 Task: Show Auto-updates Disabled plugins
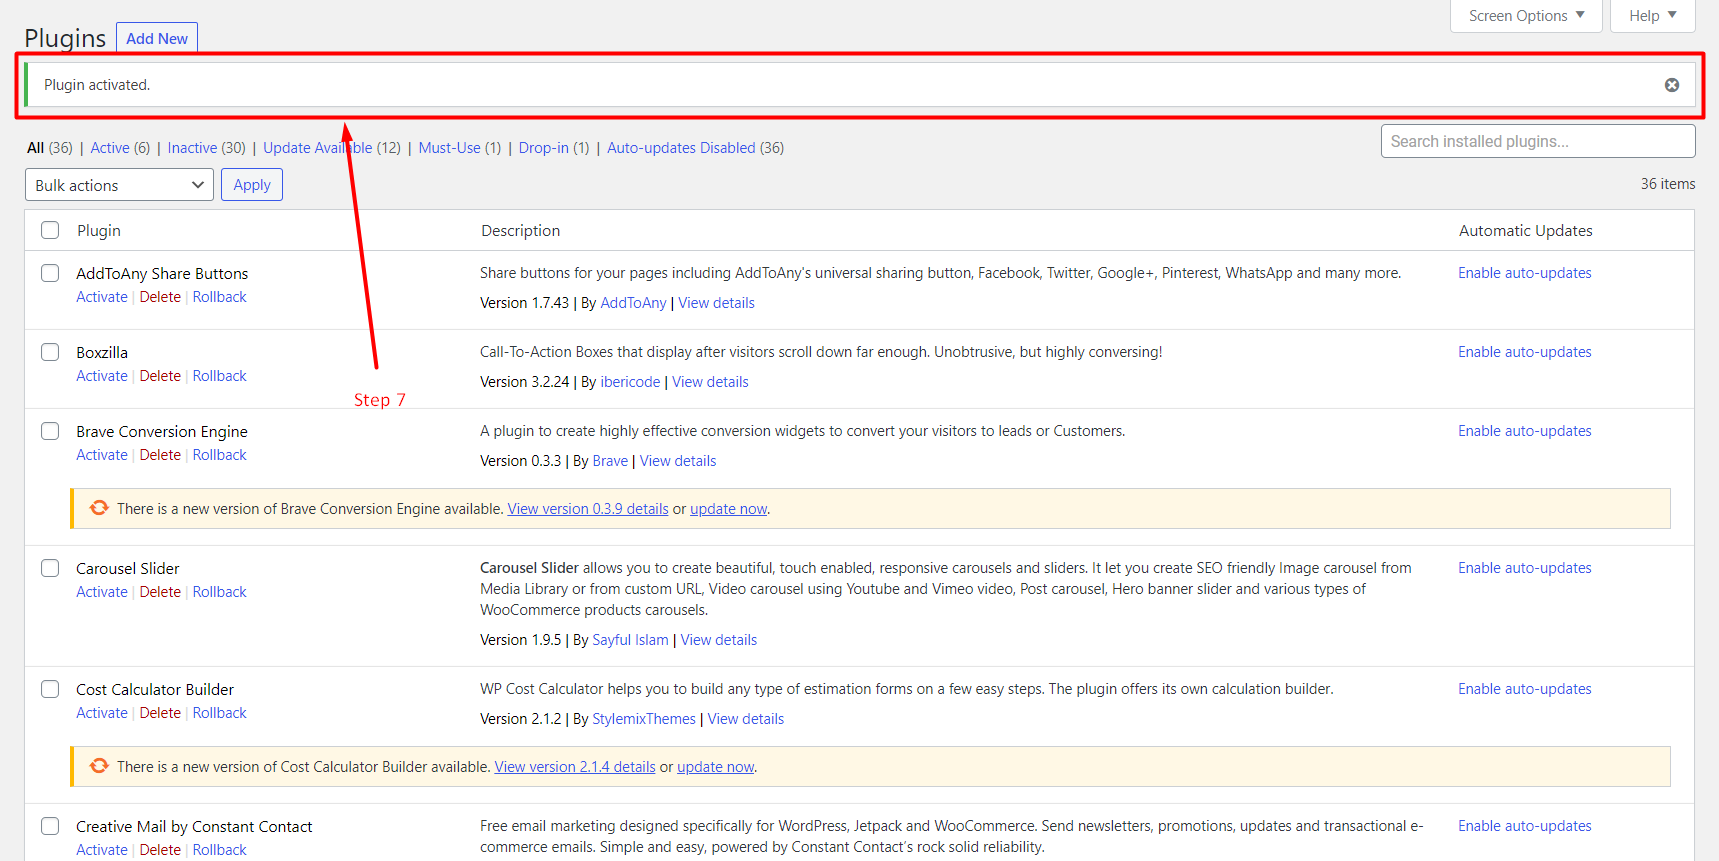click(695, 148)
